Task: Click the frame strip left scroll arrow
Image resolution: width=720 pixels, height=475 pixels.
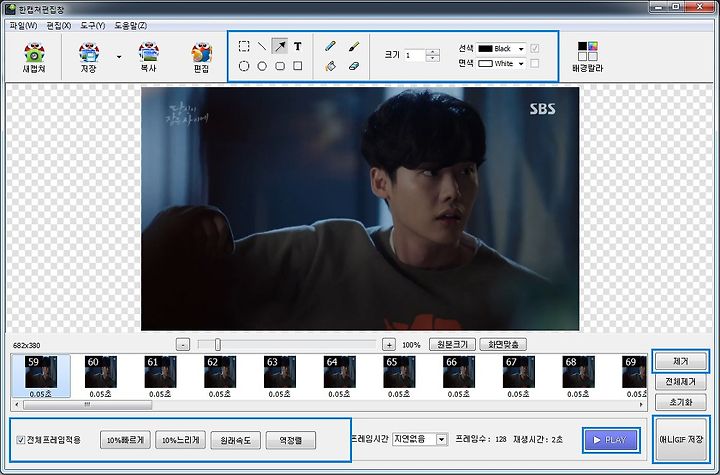Action: click(x=17, y=405)
